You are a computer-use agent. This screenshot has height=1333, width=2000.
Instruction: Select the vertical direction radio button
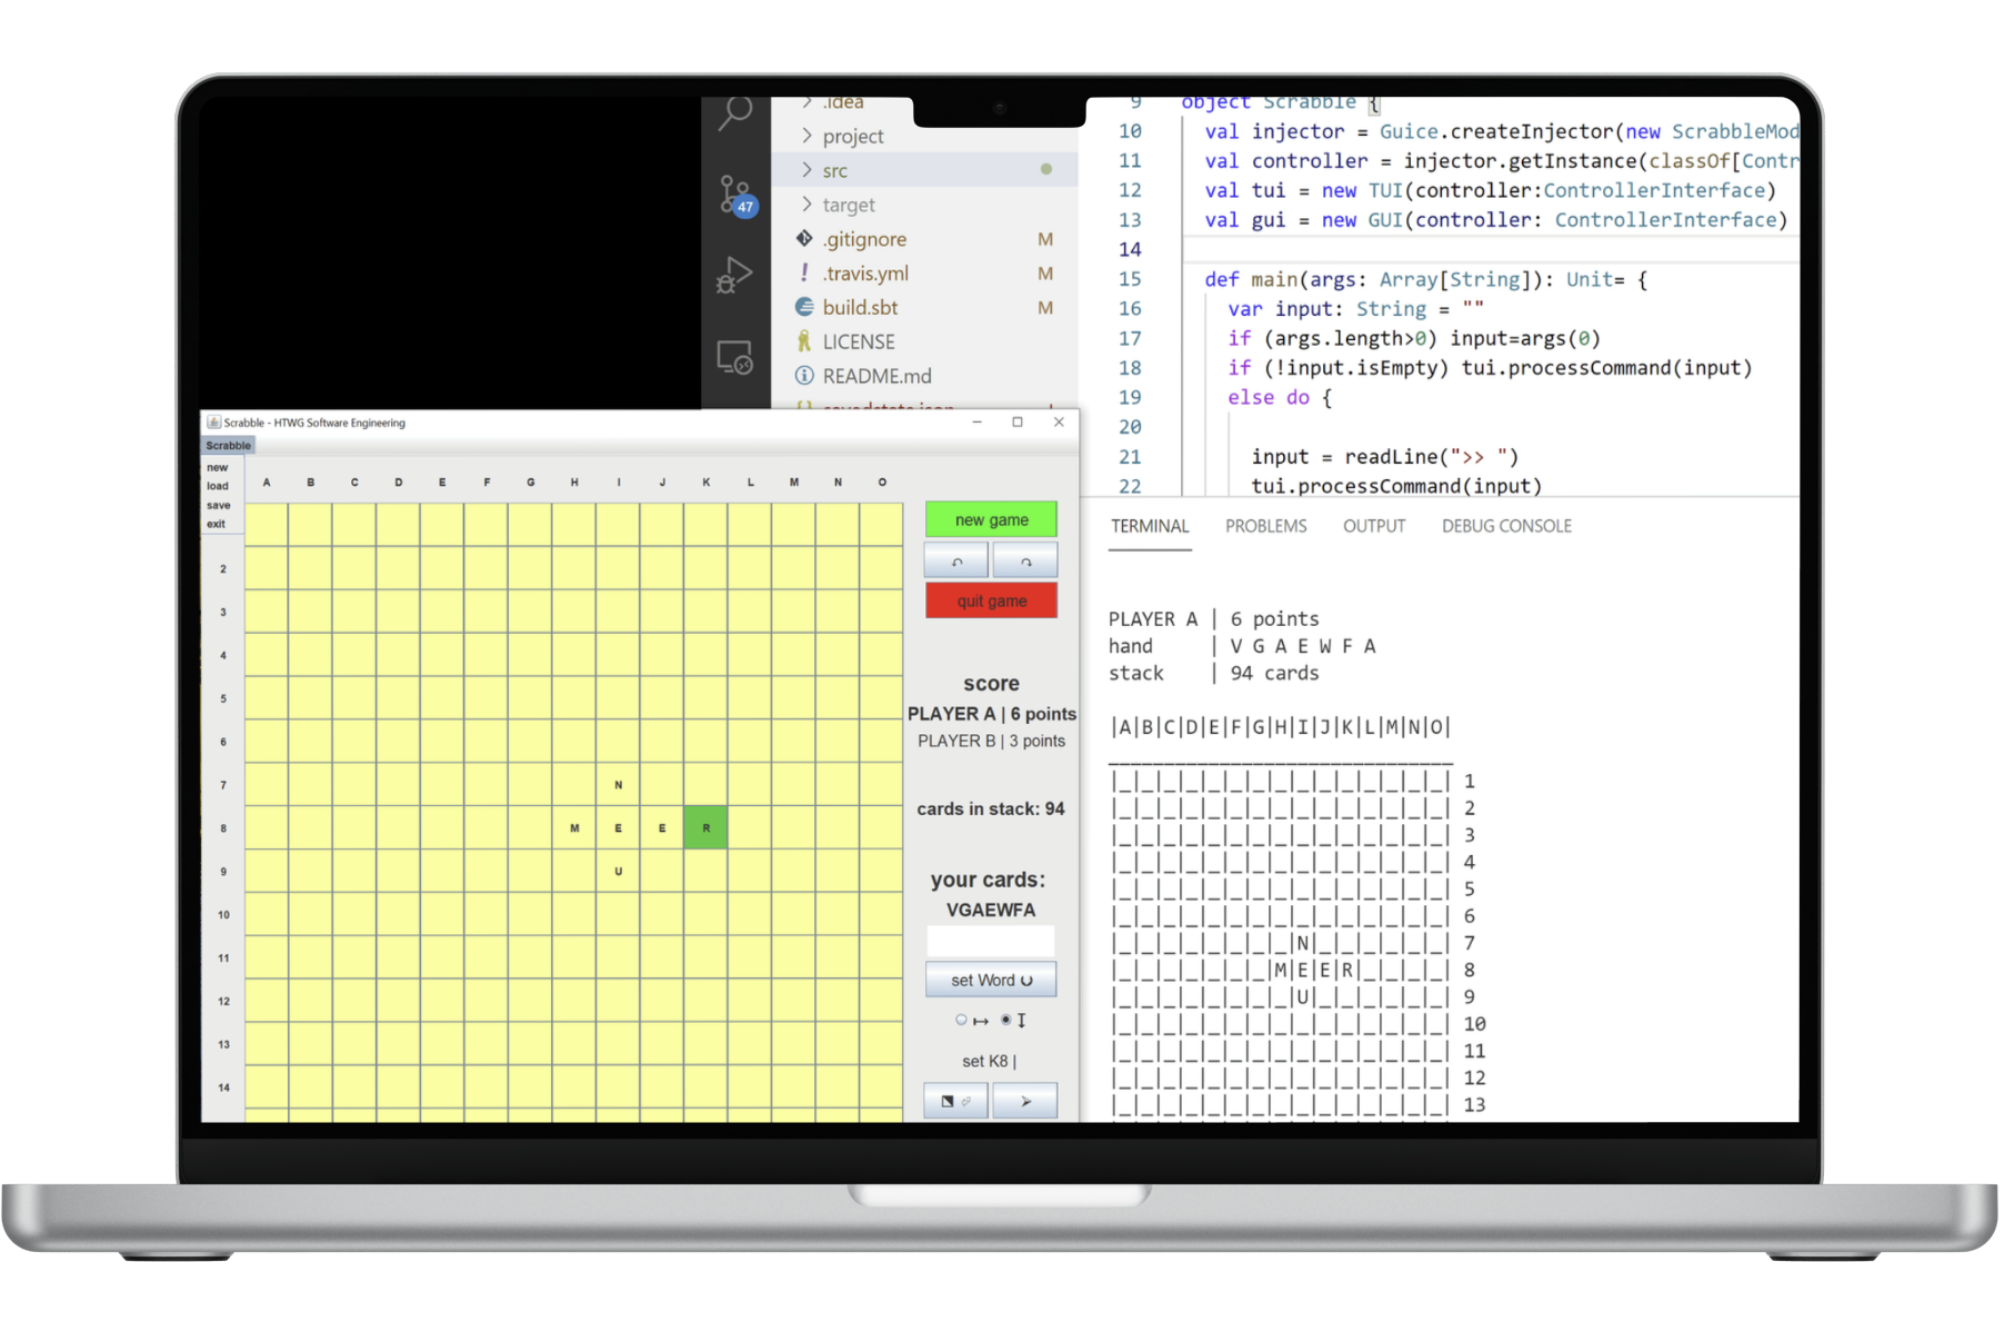[1006, 1020]
